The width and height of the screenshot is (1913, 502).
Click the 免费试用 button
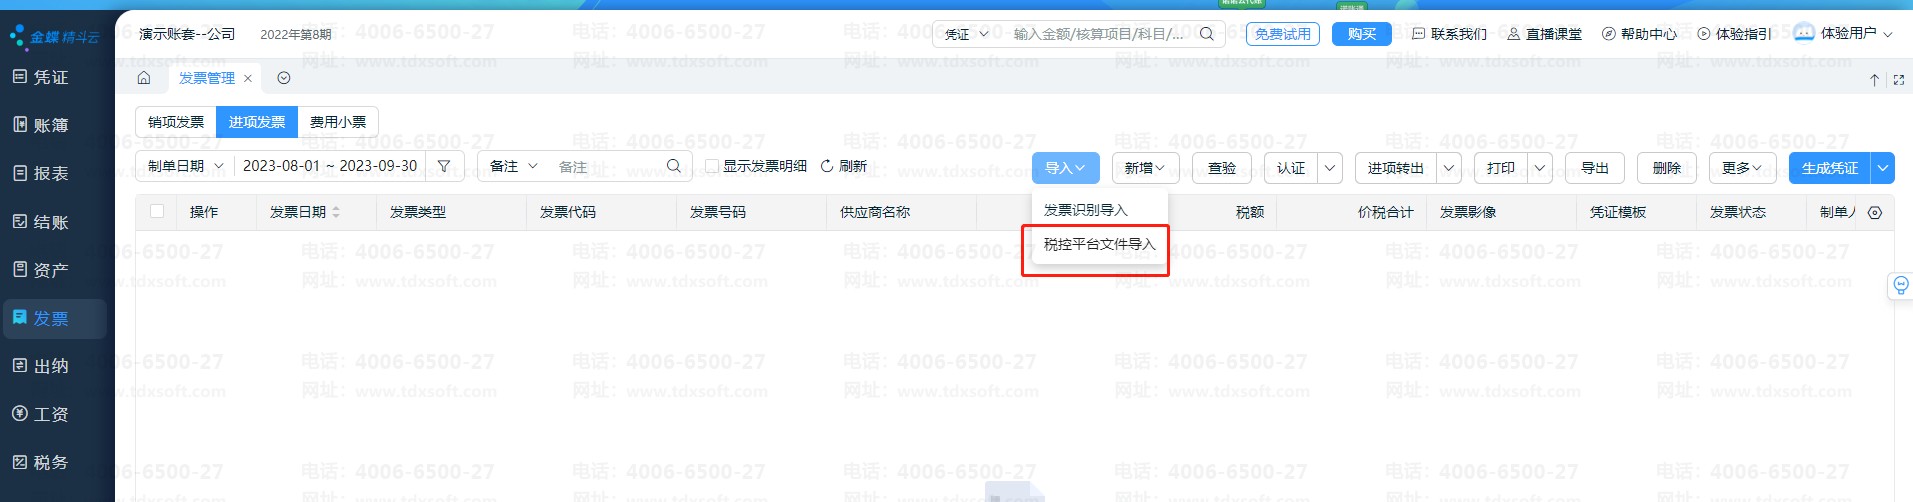click(x=1282, y=34)
